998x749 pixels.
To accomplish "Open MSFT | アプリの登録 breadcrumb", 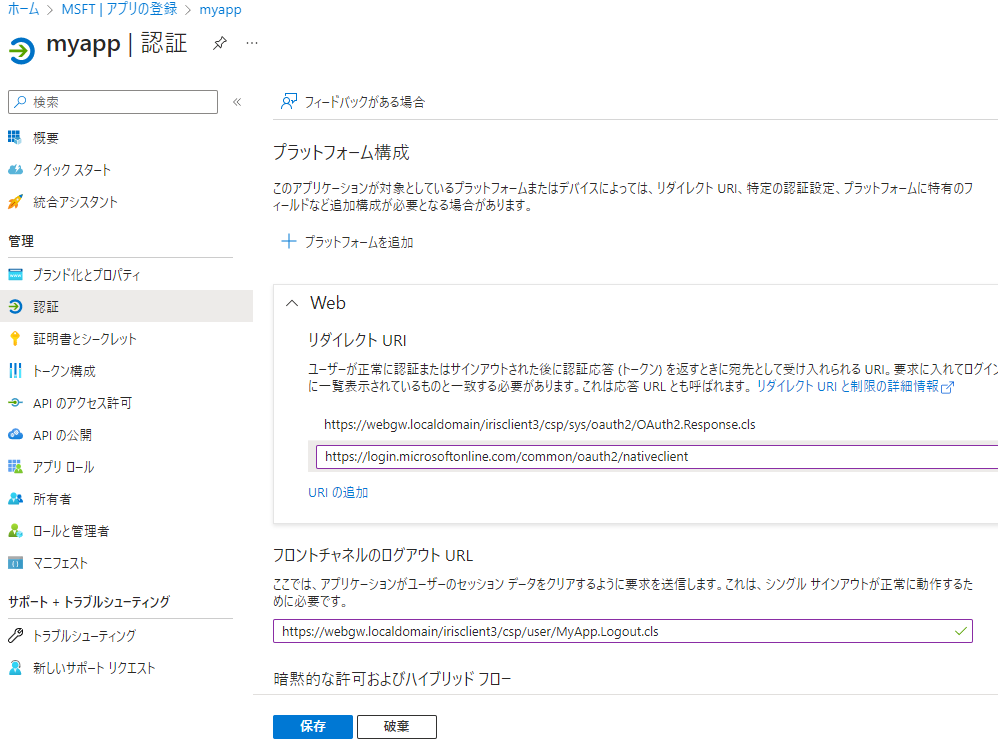I will point(119,10).
